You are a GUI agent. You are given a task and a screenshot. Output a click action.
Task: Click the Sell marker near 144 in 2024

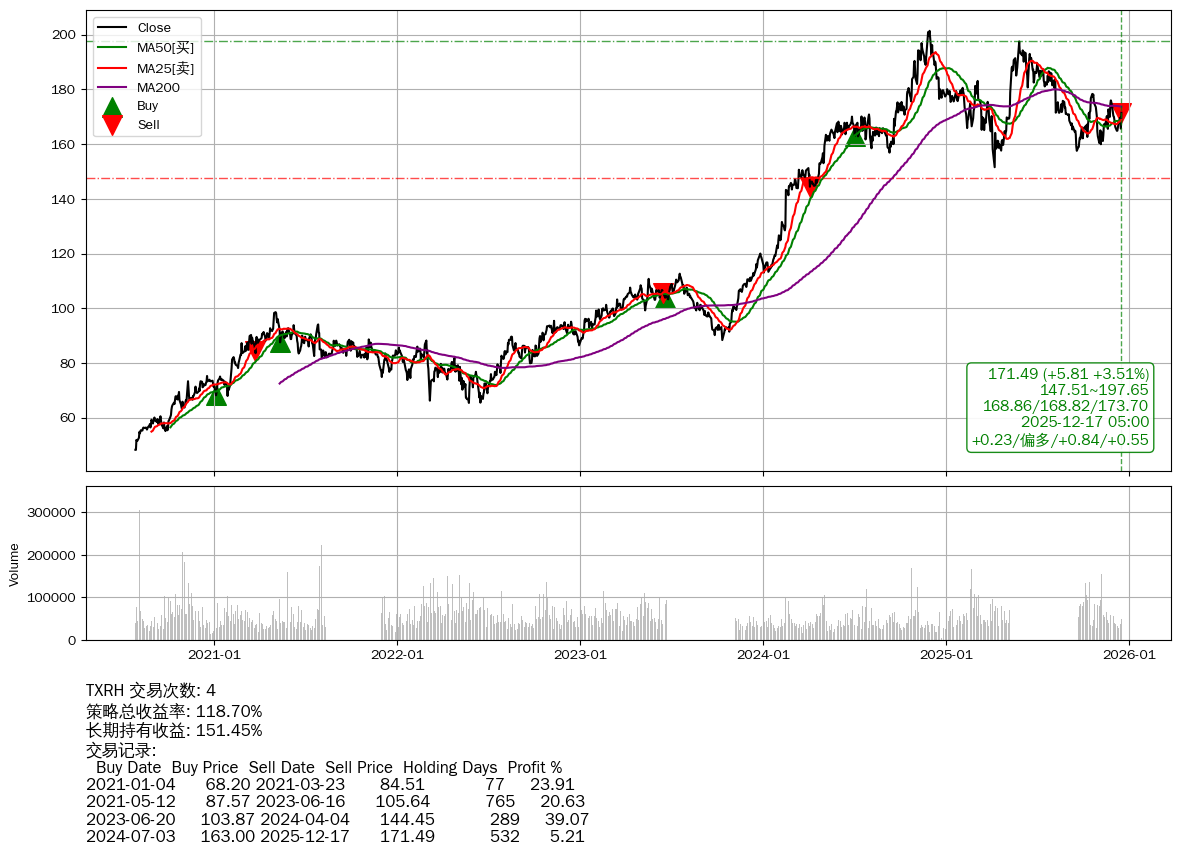(x=811, y=186)
